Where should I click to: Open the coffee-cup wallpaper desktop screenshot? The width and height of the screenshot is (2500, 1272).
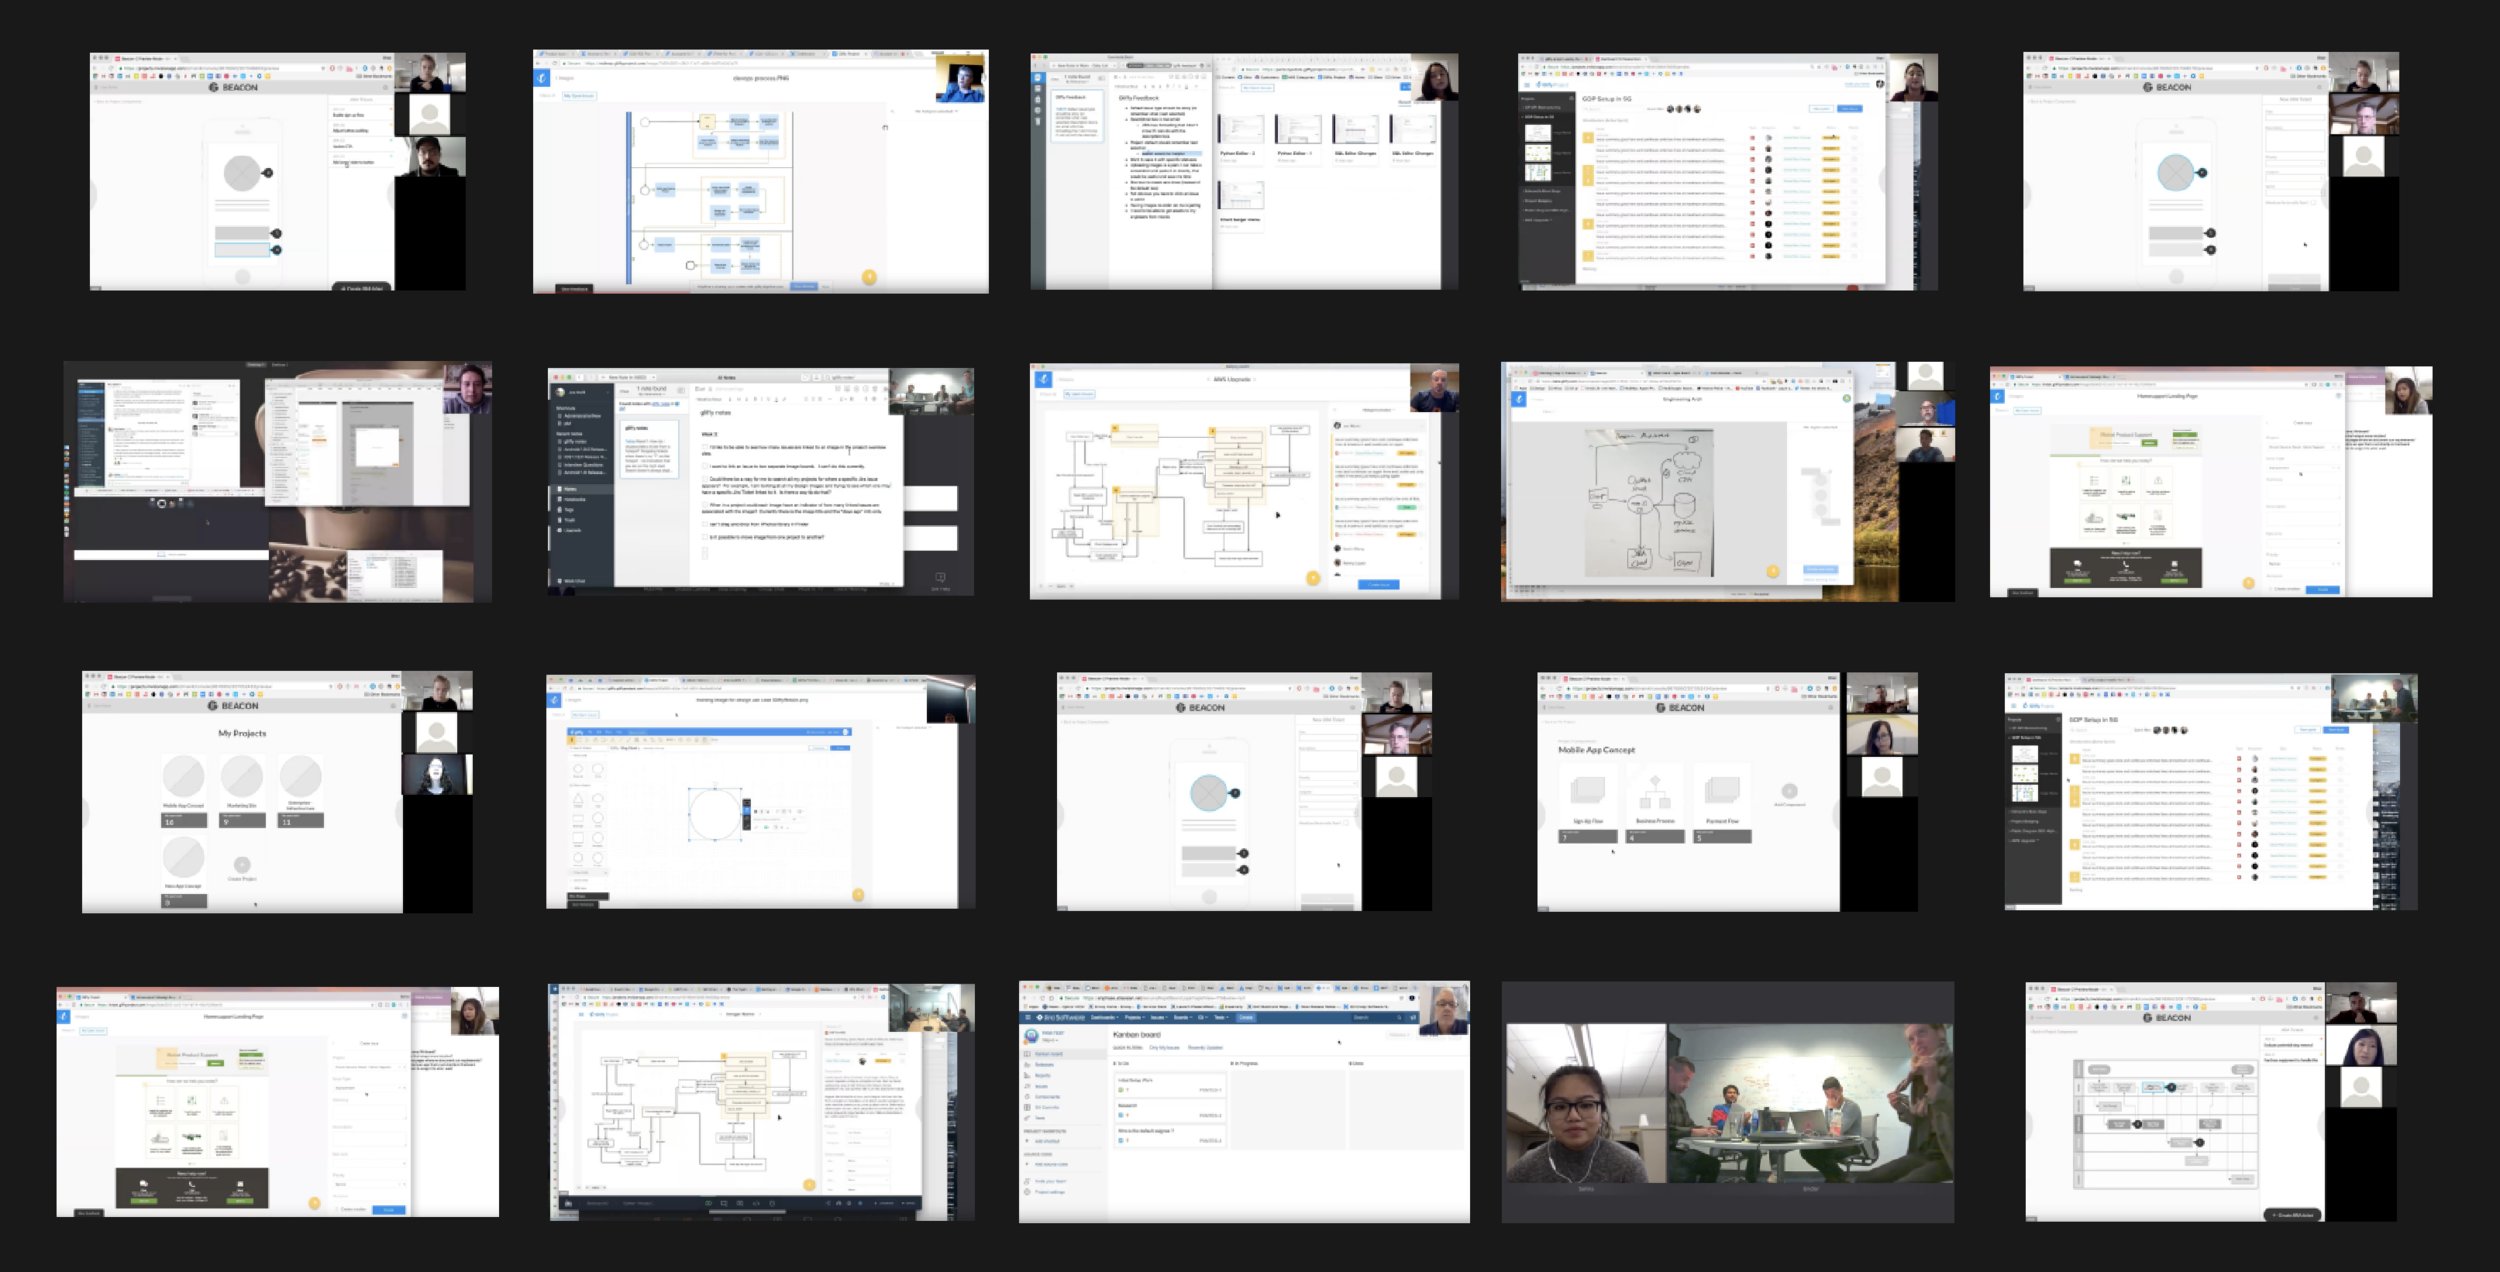point(277,482)
